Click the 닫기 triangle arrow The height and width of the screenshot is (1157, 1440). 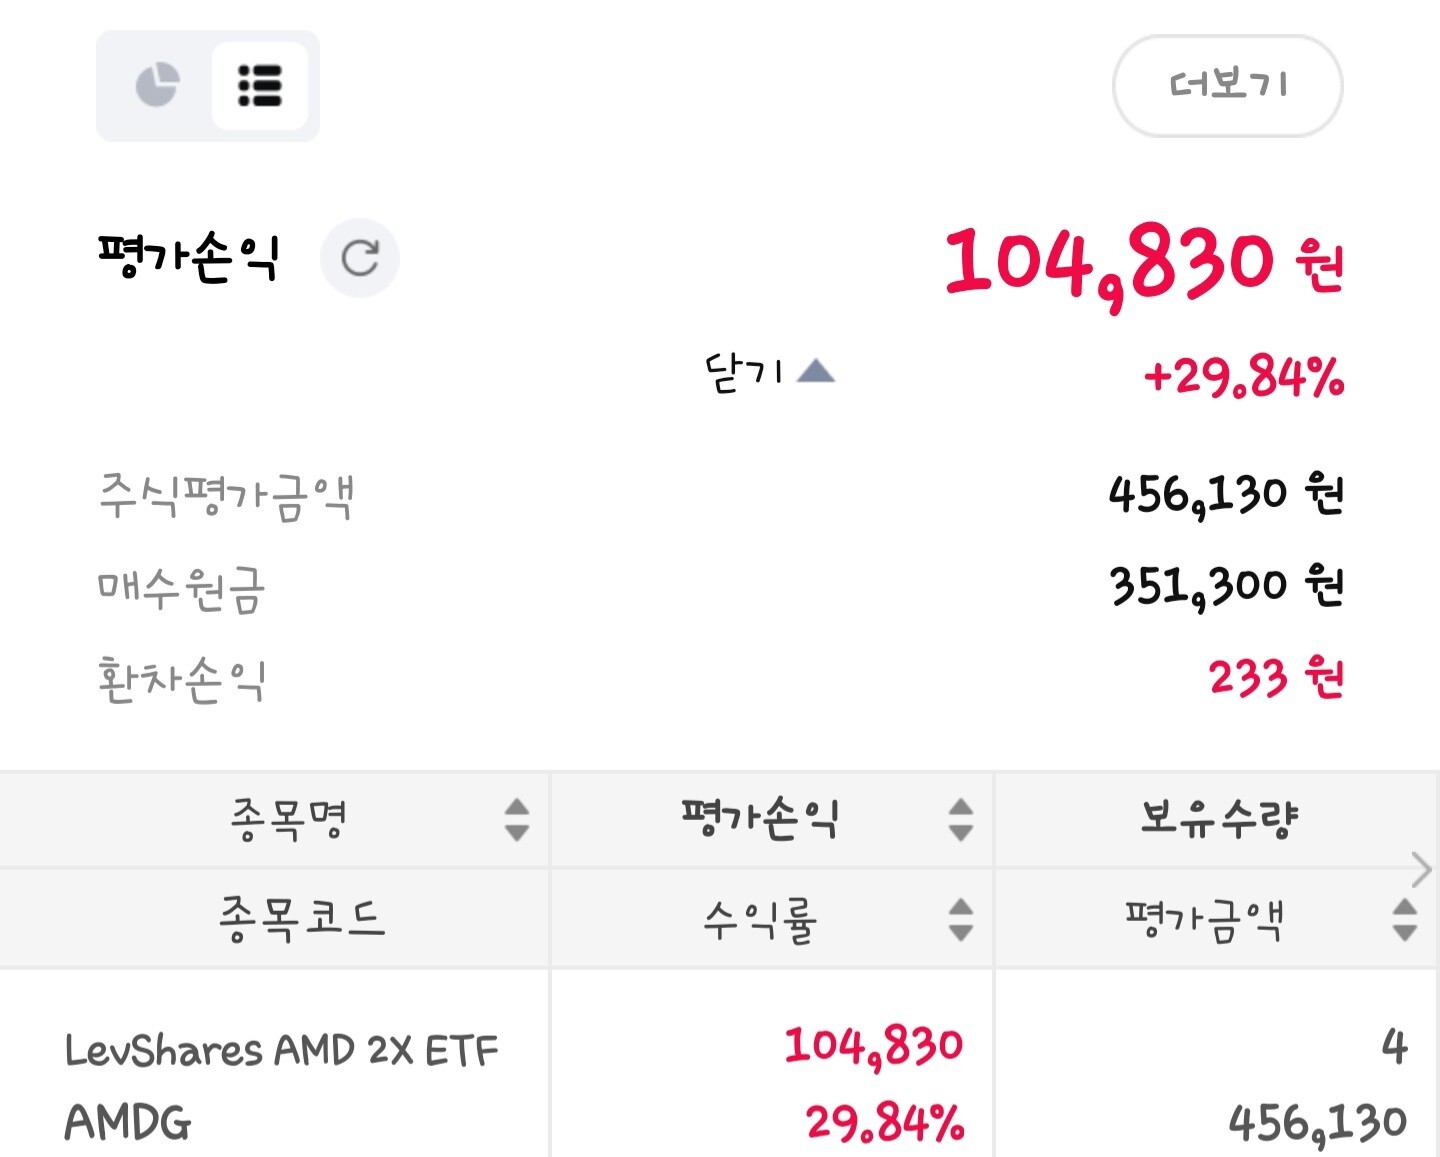pos(816,372)
